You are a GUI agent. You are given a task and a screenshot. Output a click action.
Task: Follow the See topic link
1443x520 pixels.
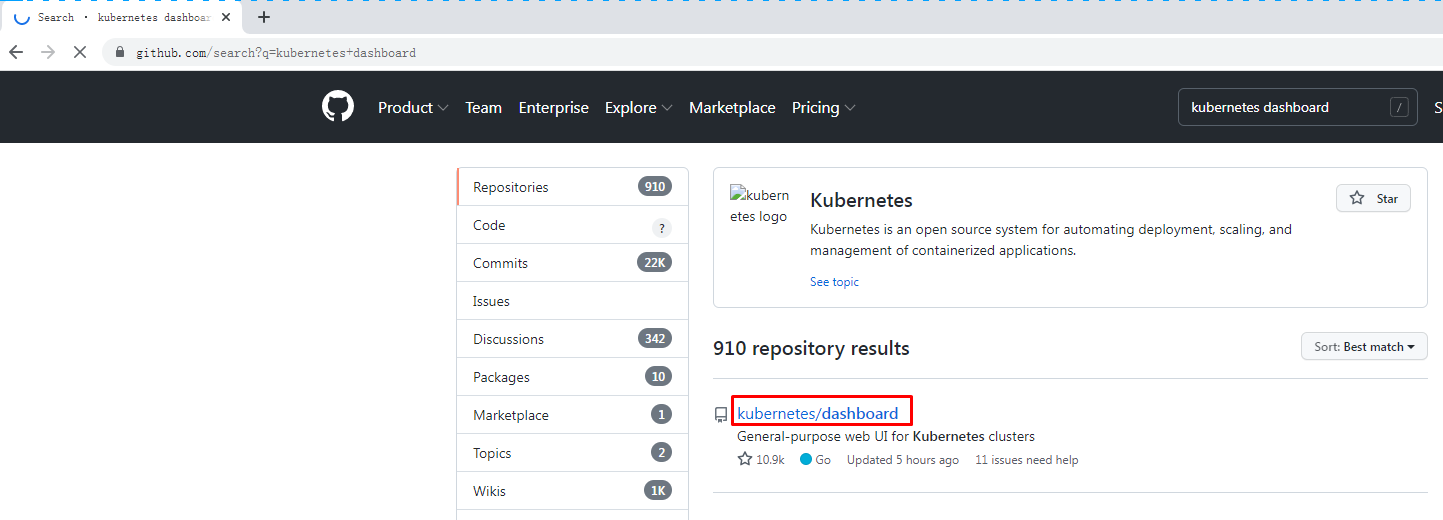834,282
